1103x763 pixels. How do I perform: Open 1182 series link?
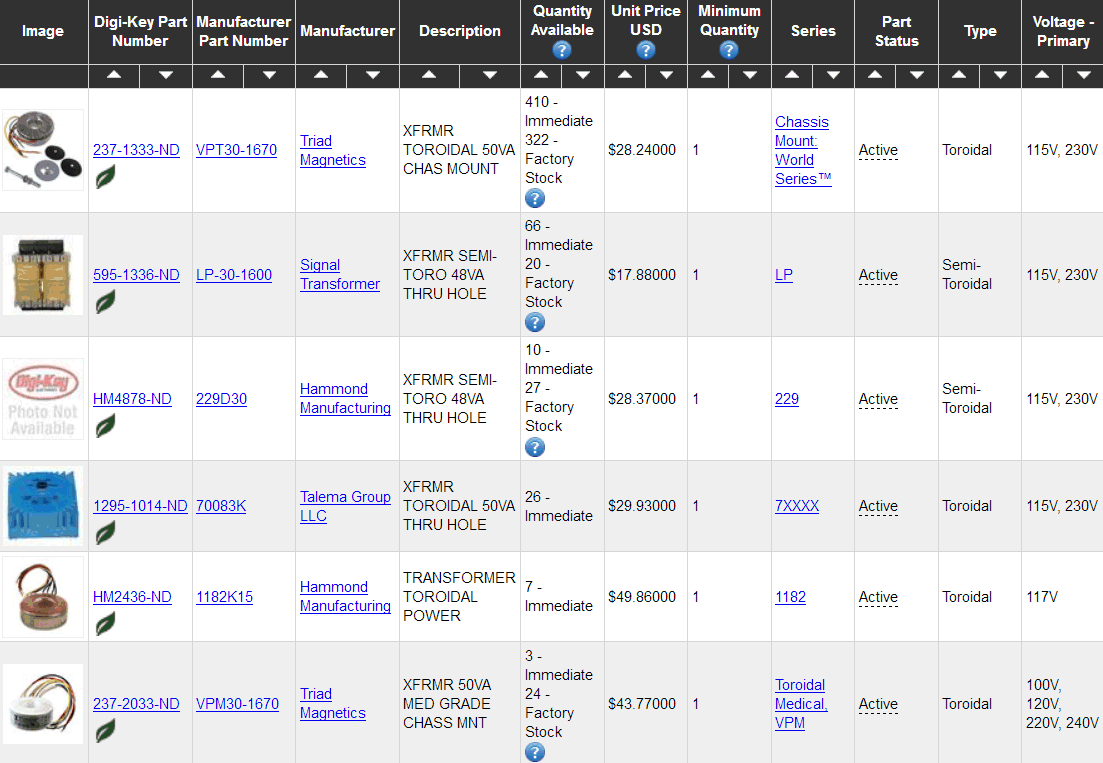[x=790, y=597]
